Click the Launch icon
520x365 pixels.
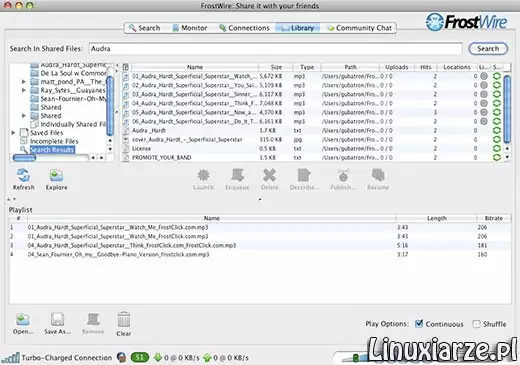click(x=203, y=175)
